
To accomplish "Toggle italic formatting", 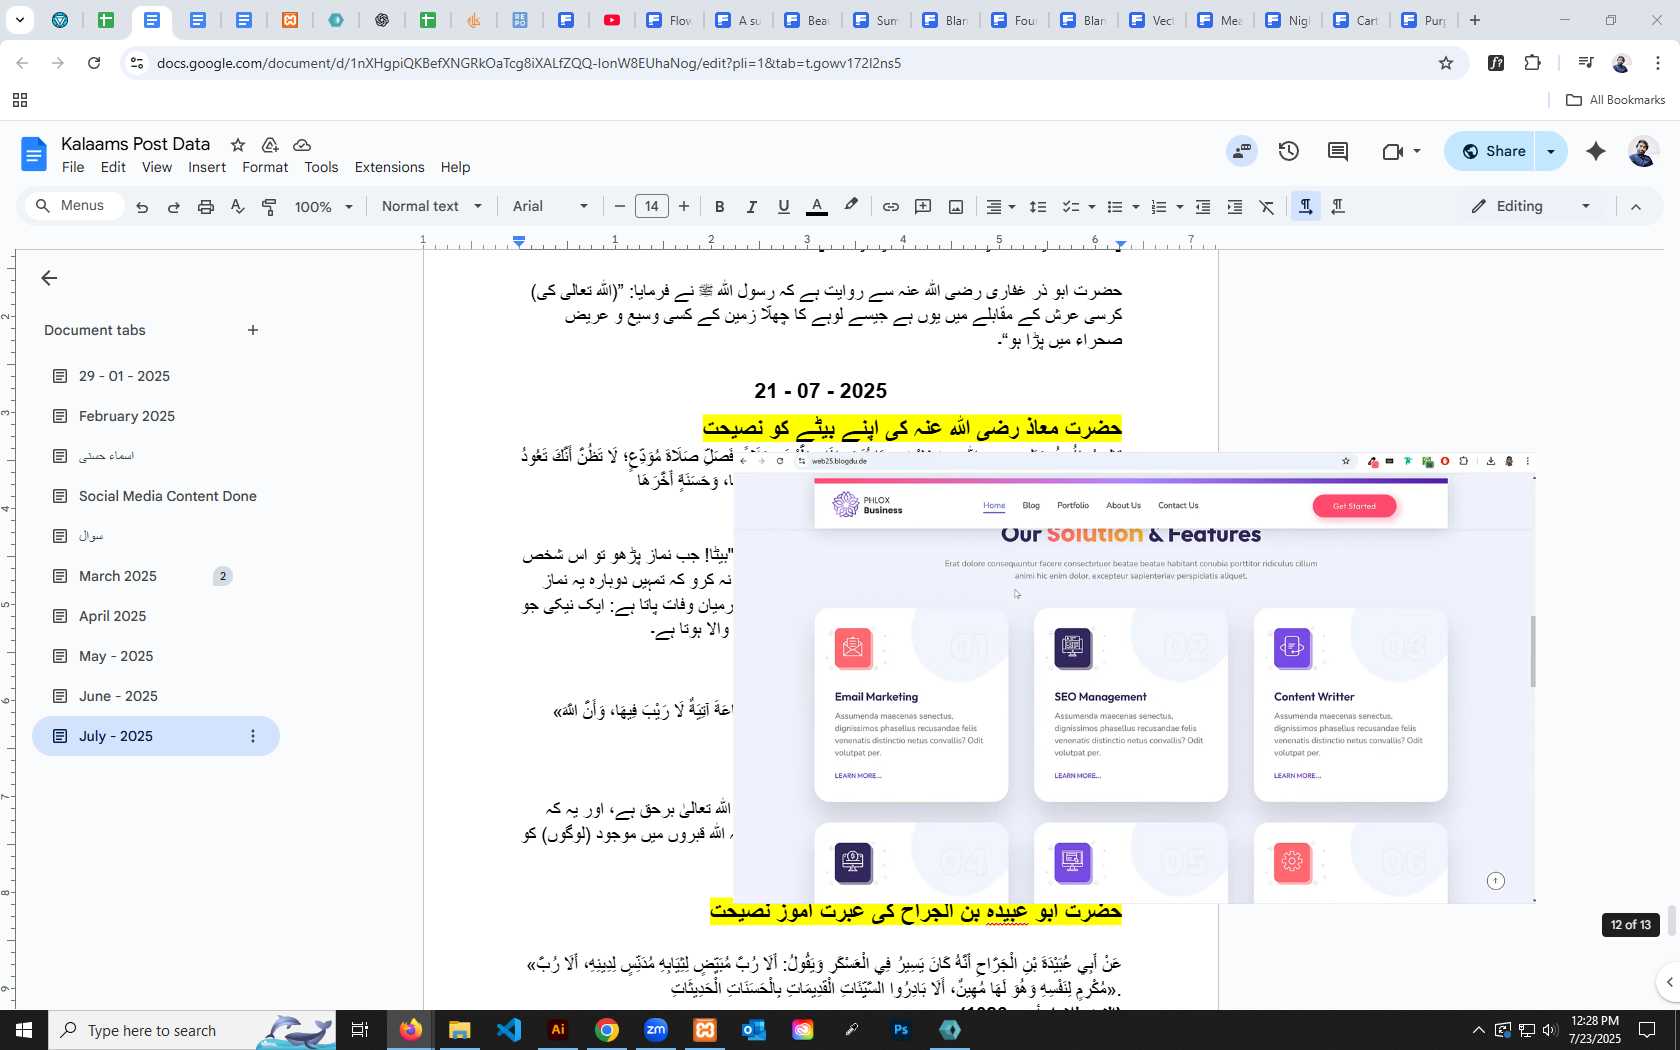I will [751, 207].
